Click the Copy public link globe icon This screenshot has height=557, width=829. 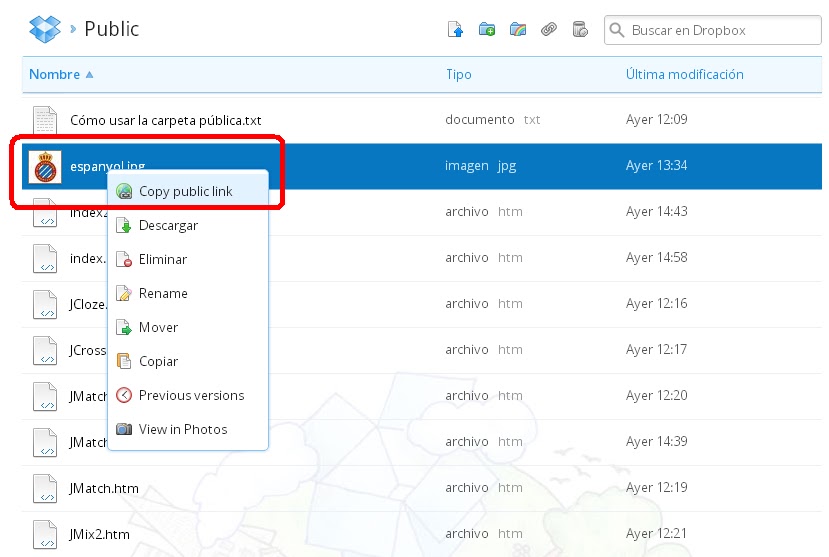click(124, 191)
